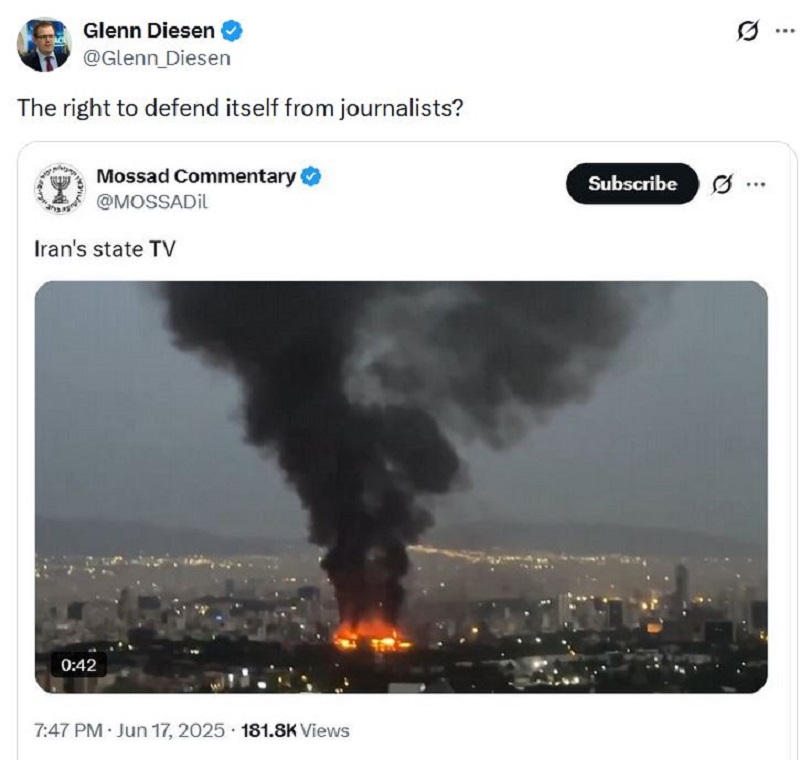
Task: Click the tweet text about journalists
Action: click(x=240, y=108)
